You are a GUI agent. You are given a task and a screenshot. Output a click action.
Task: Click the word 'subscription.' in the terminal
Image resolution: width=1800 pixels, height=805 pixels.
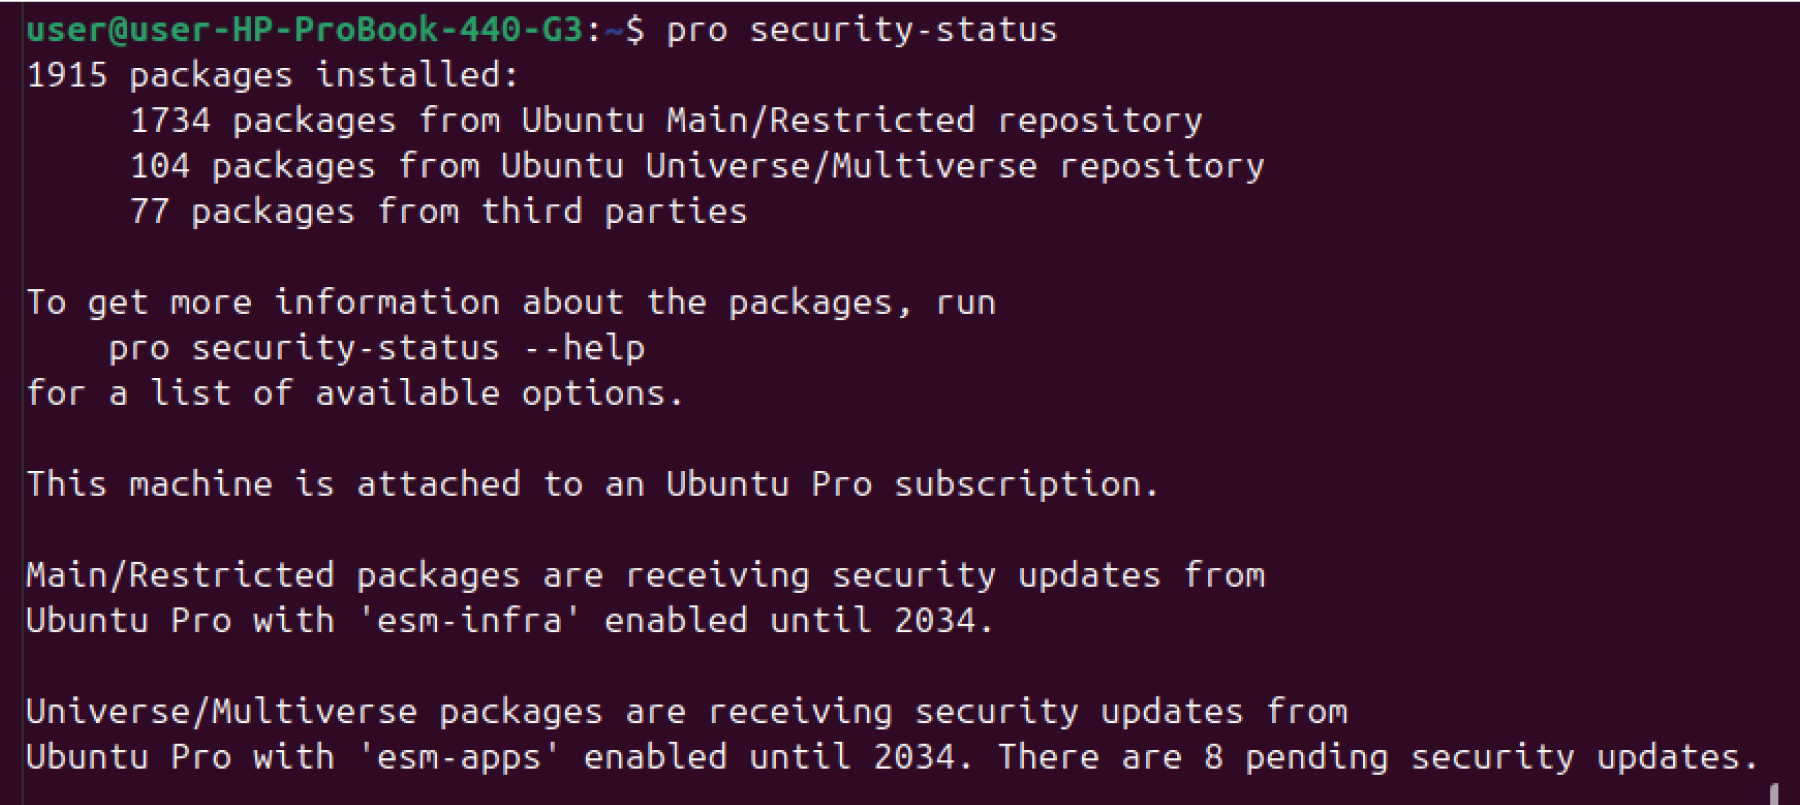click(x=1027, y=484)
